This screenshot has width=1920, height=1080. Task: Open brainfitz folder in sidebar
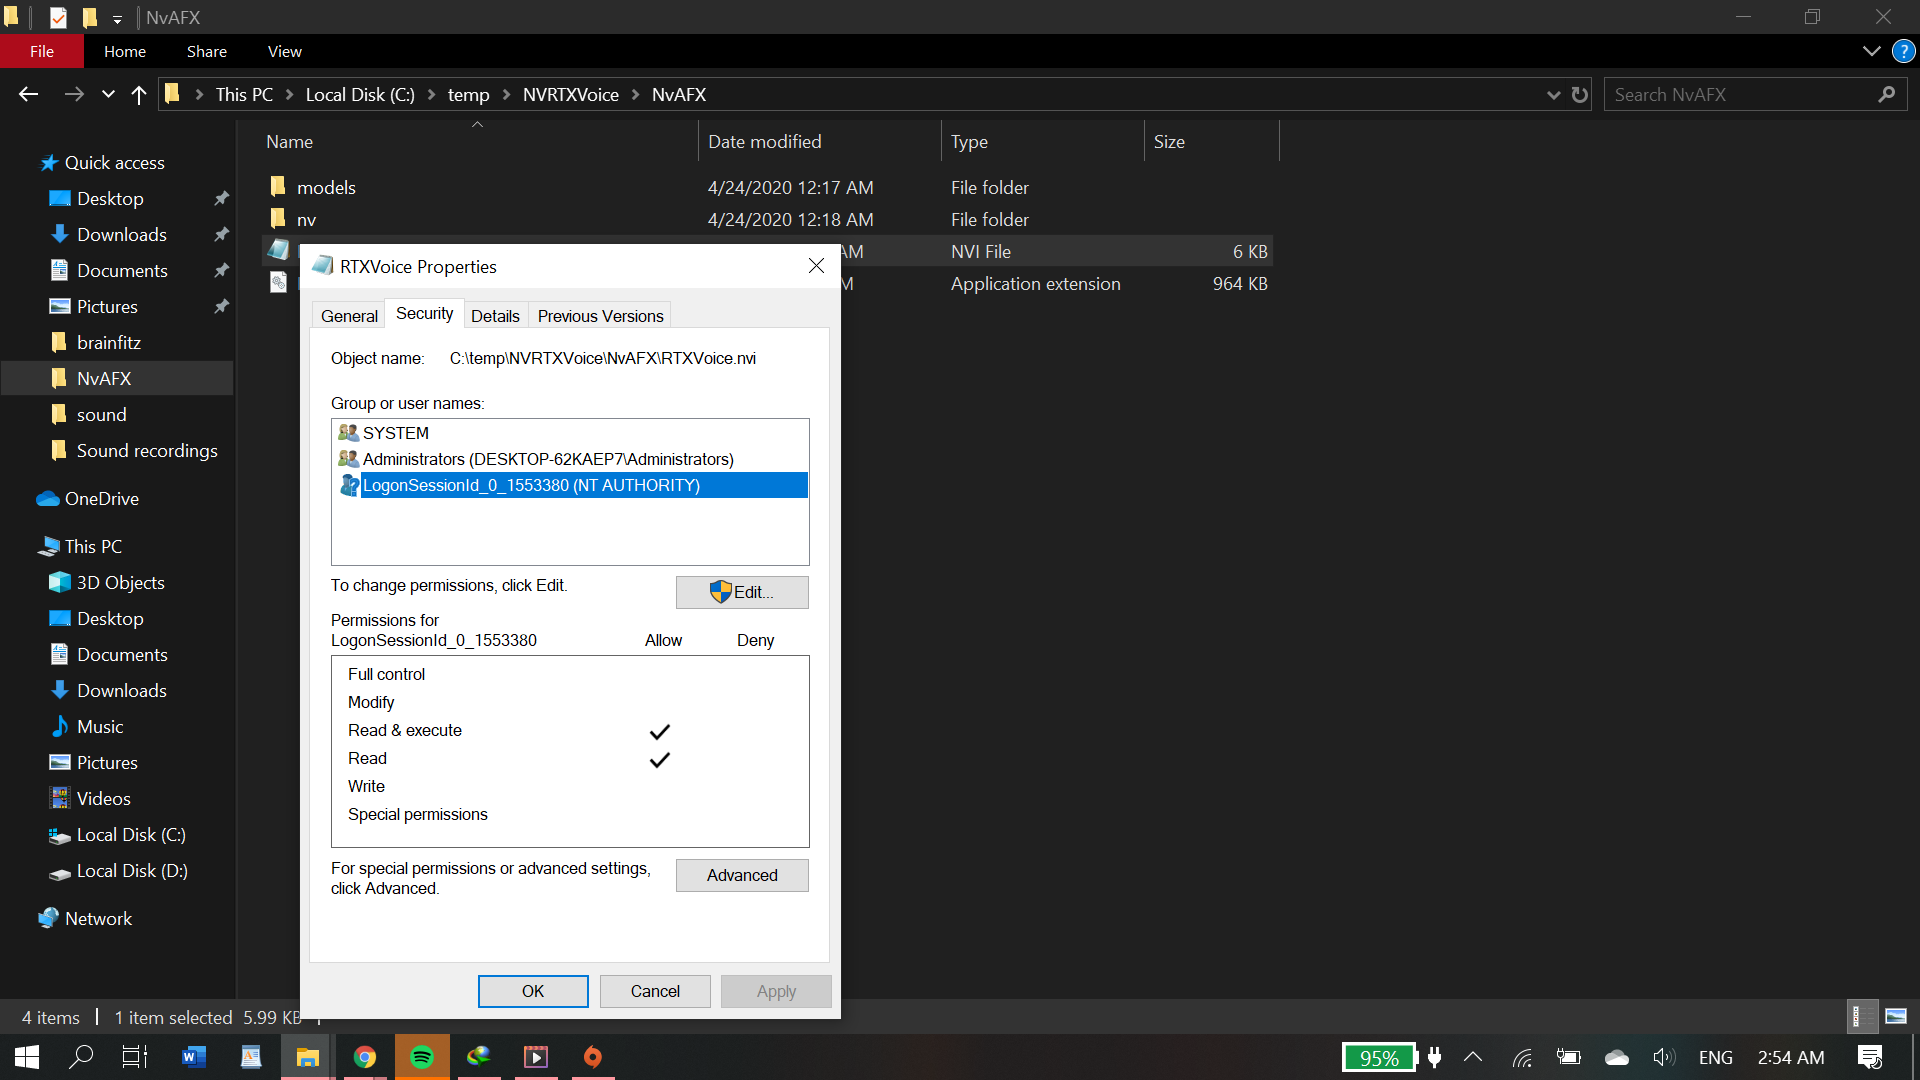pos(108,342)
